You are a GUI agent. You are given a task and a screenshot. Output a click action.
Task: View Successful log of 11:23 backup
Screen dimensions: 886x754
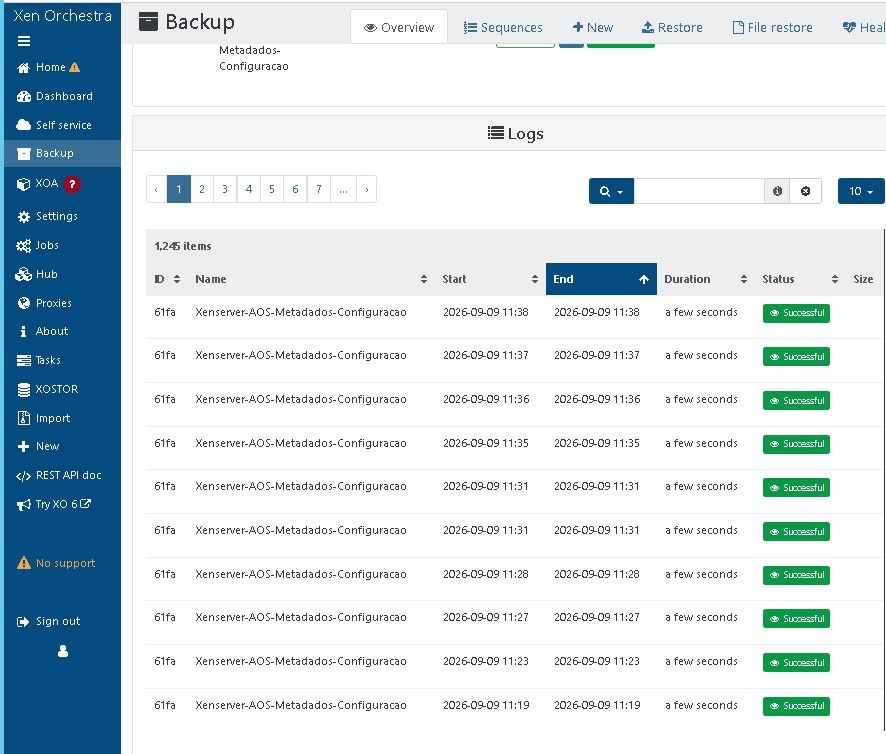click(796, 663)
